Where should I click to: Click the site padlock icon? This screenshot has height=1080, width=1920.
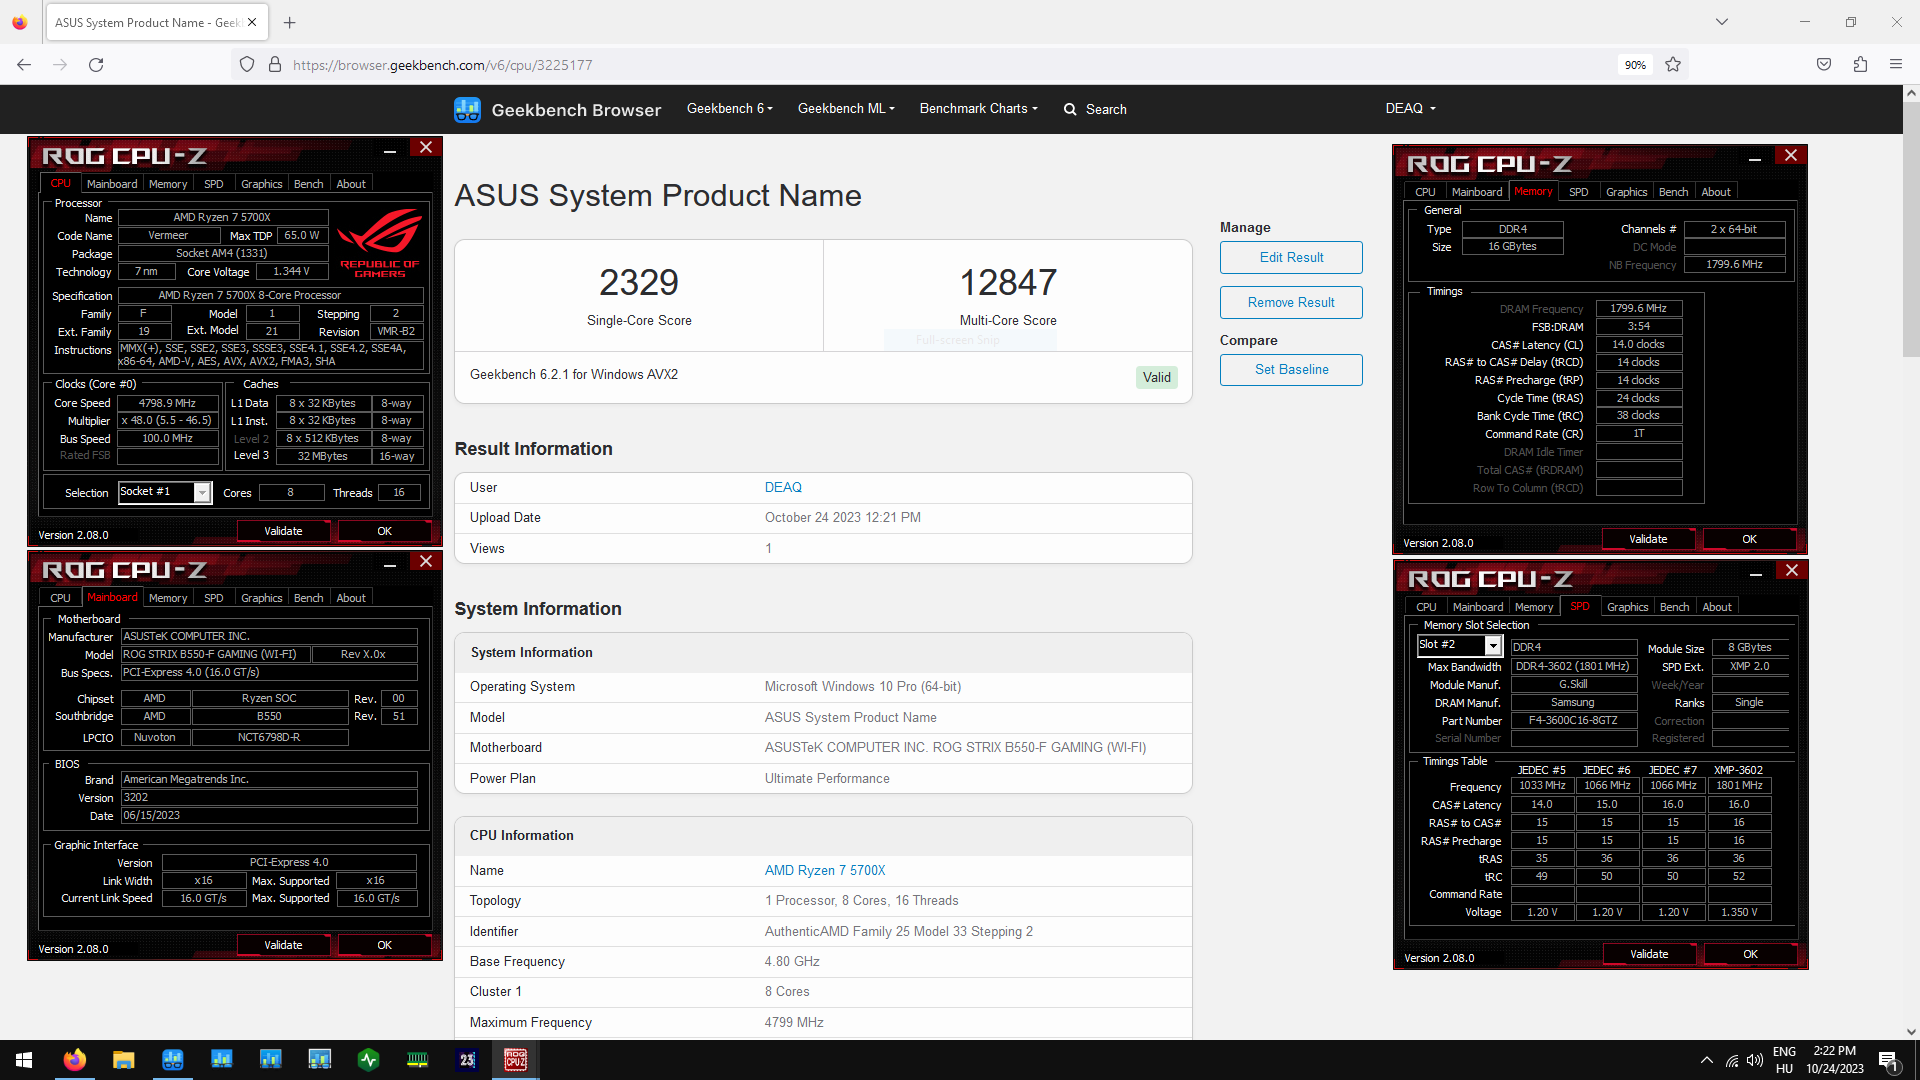click(x=275, y=65)
